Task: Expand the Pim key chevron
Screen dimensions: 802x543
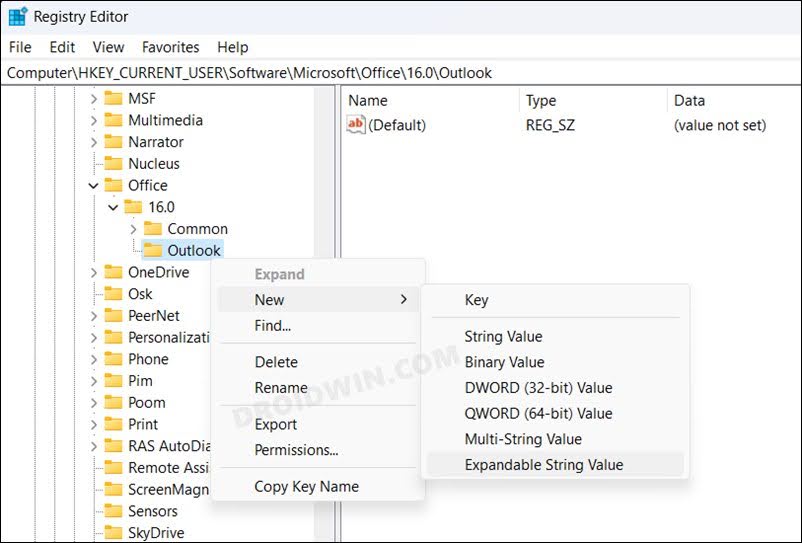Action: pos(94,381)
